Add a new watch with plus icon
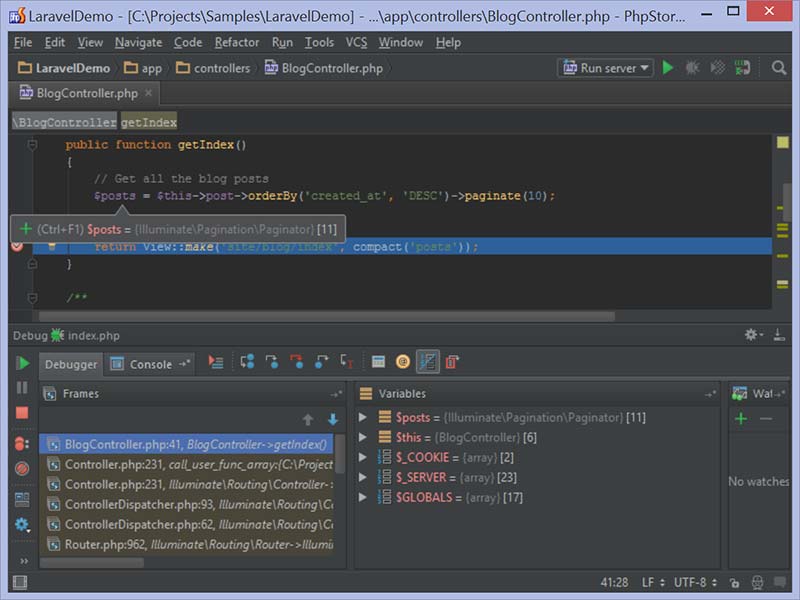 741,419
